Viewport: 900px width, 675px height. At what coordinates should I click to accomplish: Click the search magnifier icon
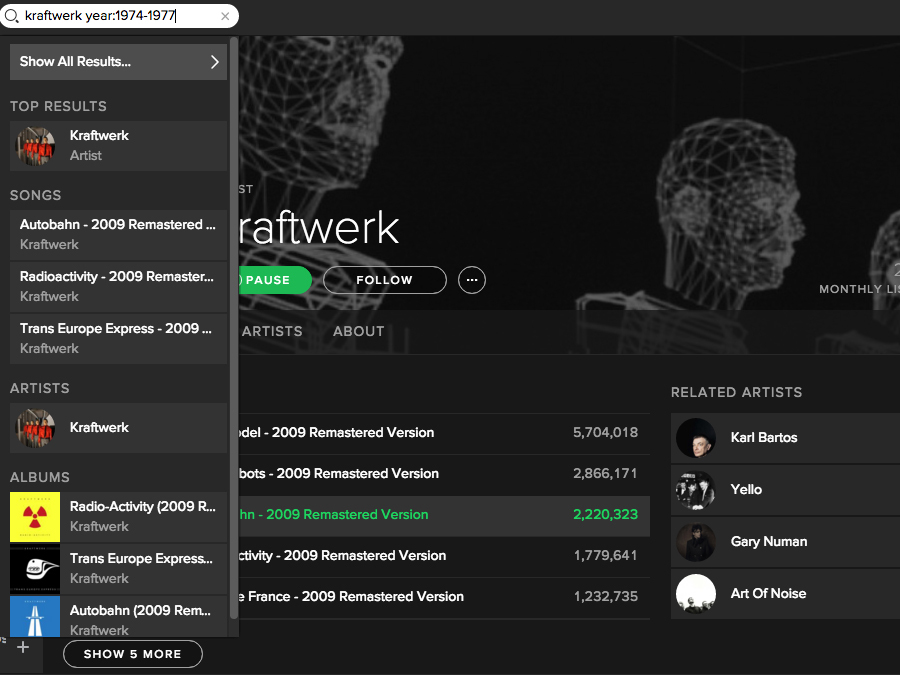coord(11,15)
